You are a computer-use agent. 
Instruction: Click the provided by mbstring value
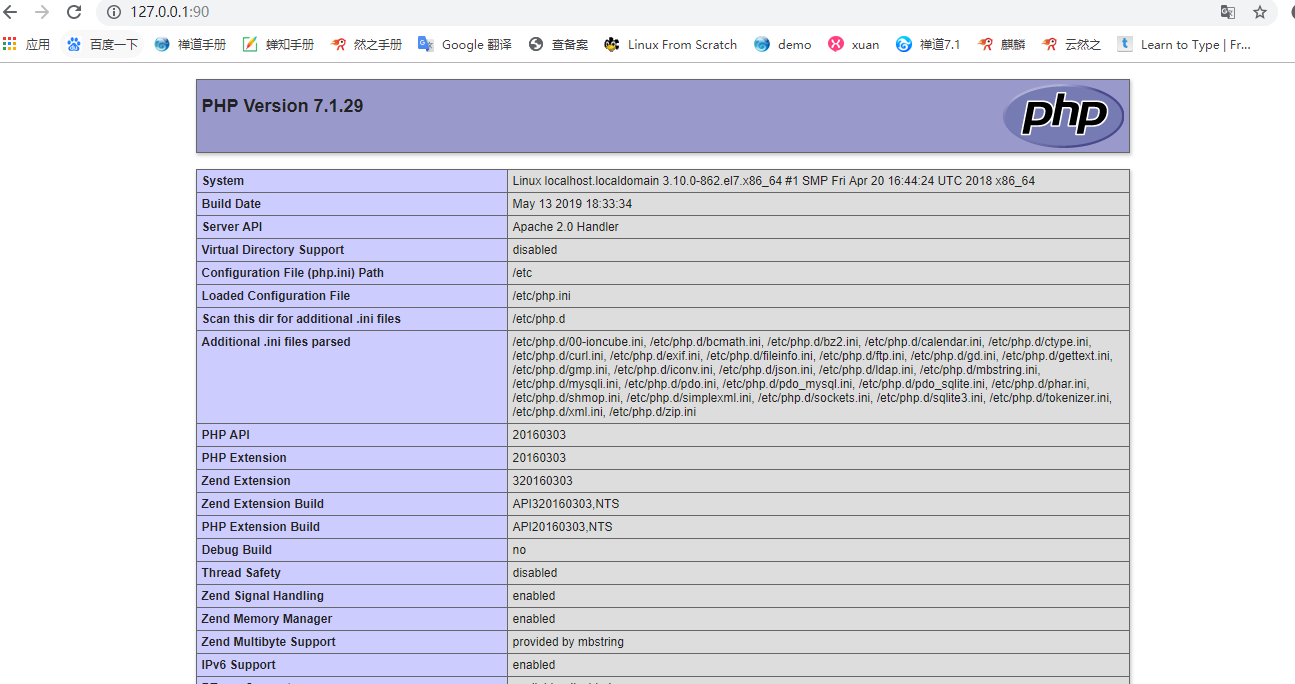pos(568,642)
